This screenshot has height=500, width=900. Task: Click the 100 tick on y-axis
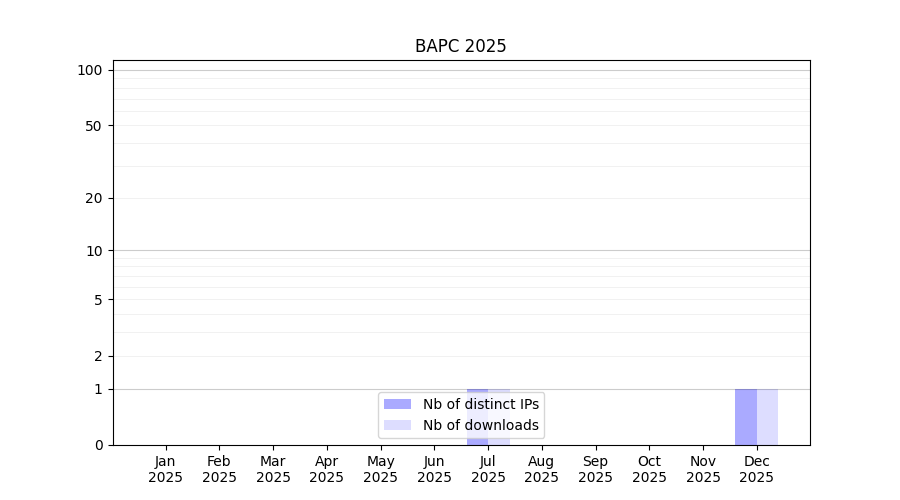pos(90,71)
